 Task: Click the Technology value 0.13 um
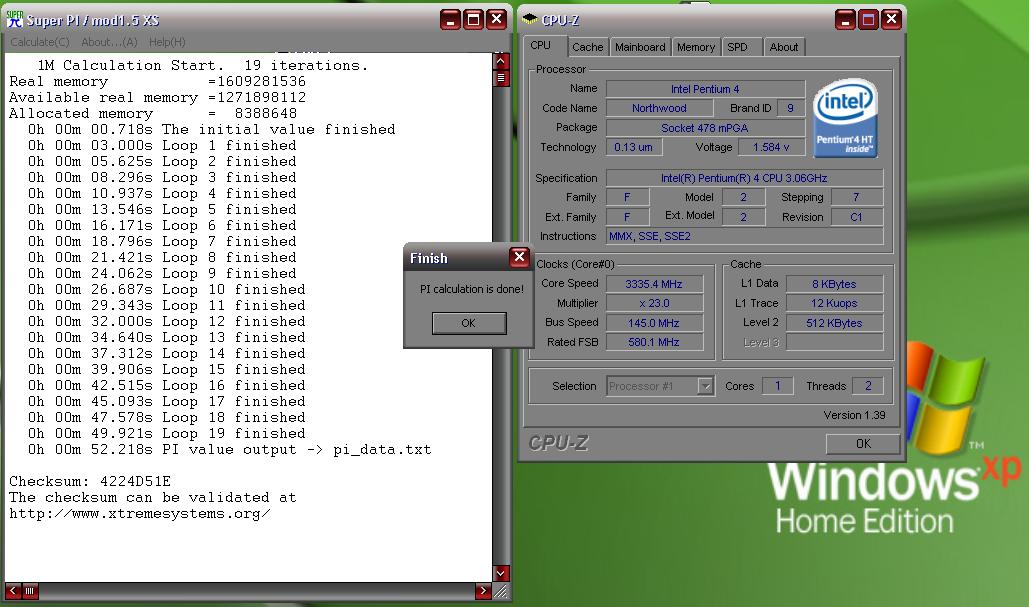[x=633, y=148]
